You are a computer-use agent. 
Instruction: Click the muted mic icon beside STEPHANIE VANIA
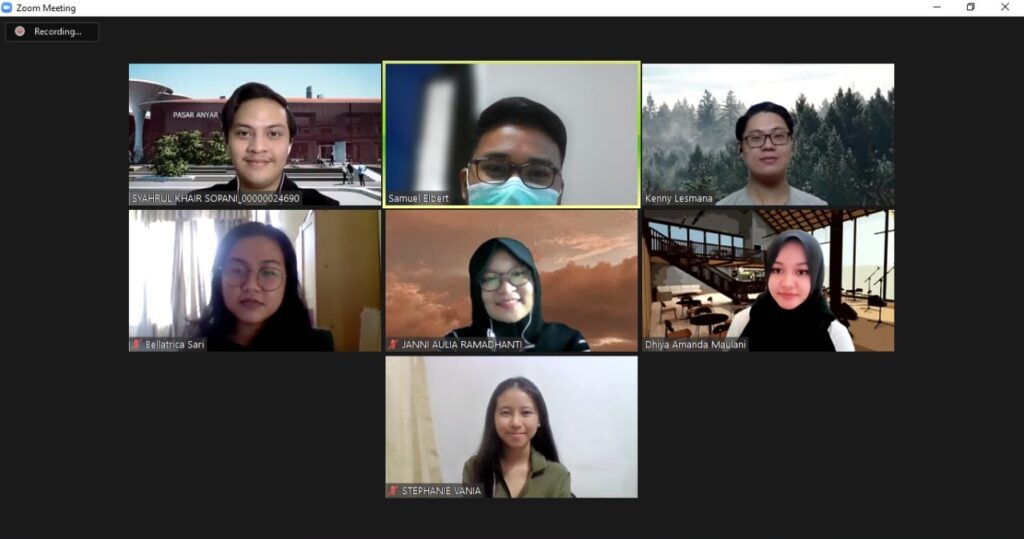coord(393,491)
